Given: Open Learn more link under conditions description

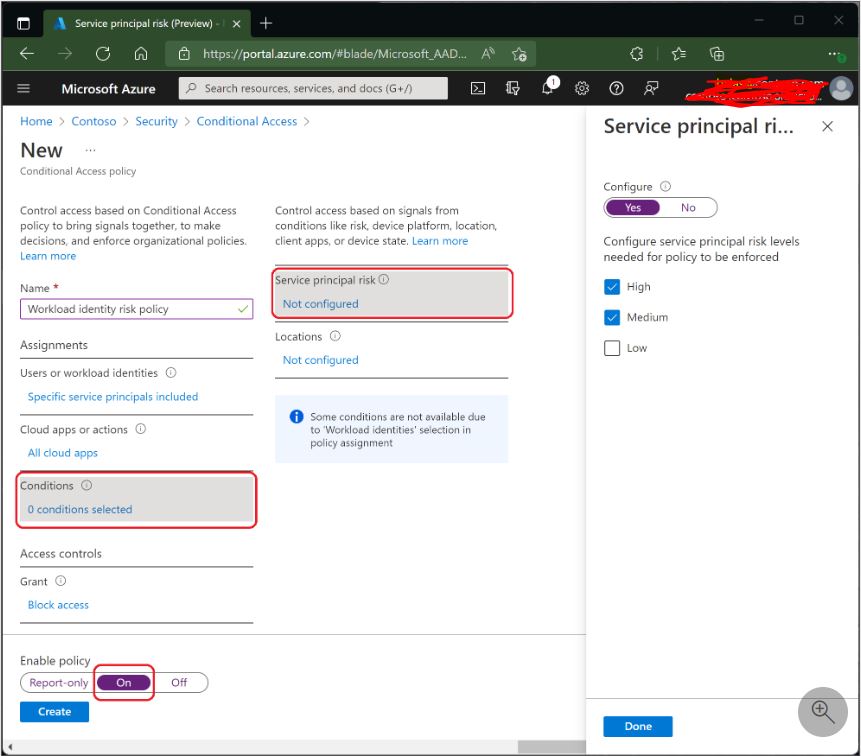Looking at the screenshot, I should pos(440,240).
